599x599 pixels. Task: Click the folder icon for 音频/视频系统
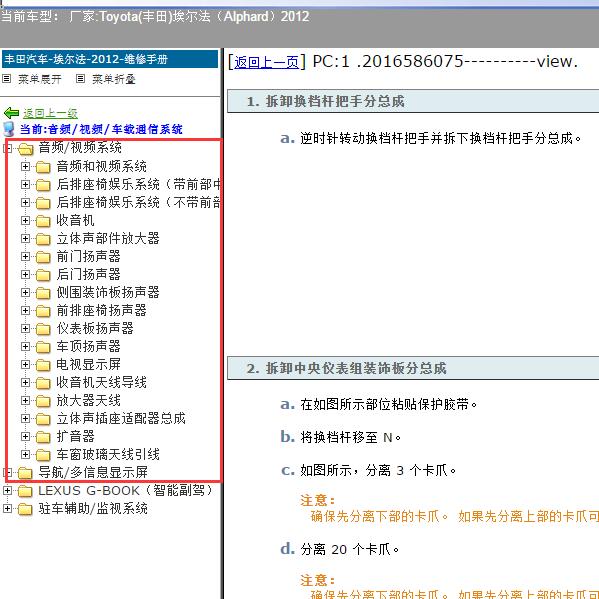26,149
